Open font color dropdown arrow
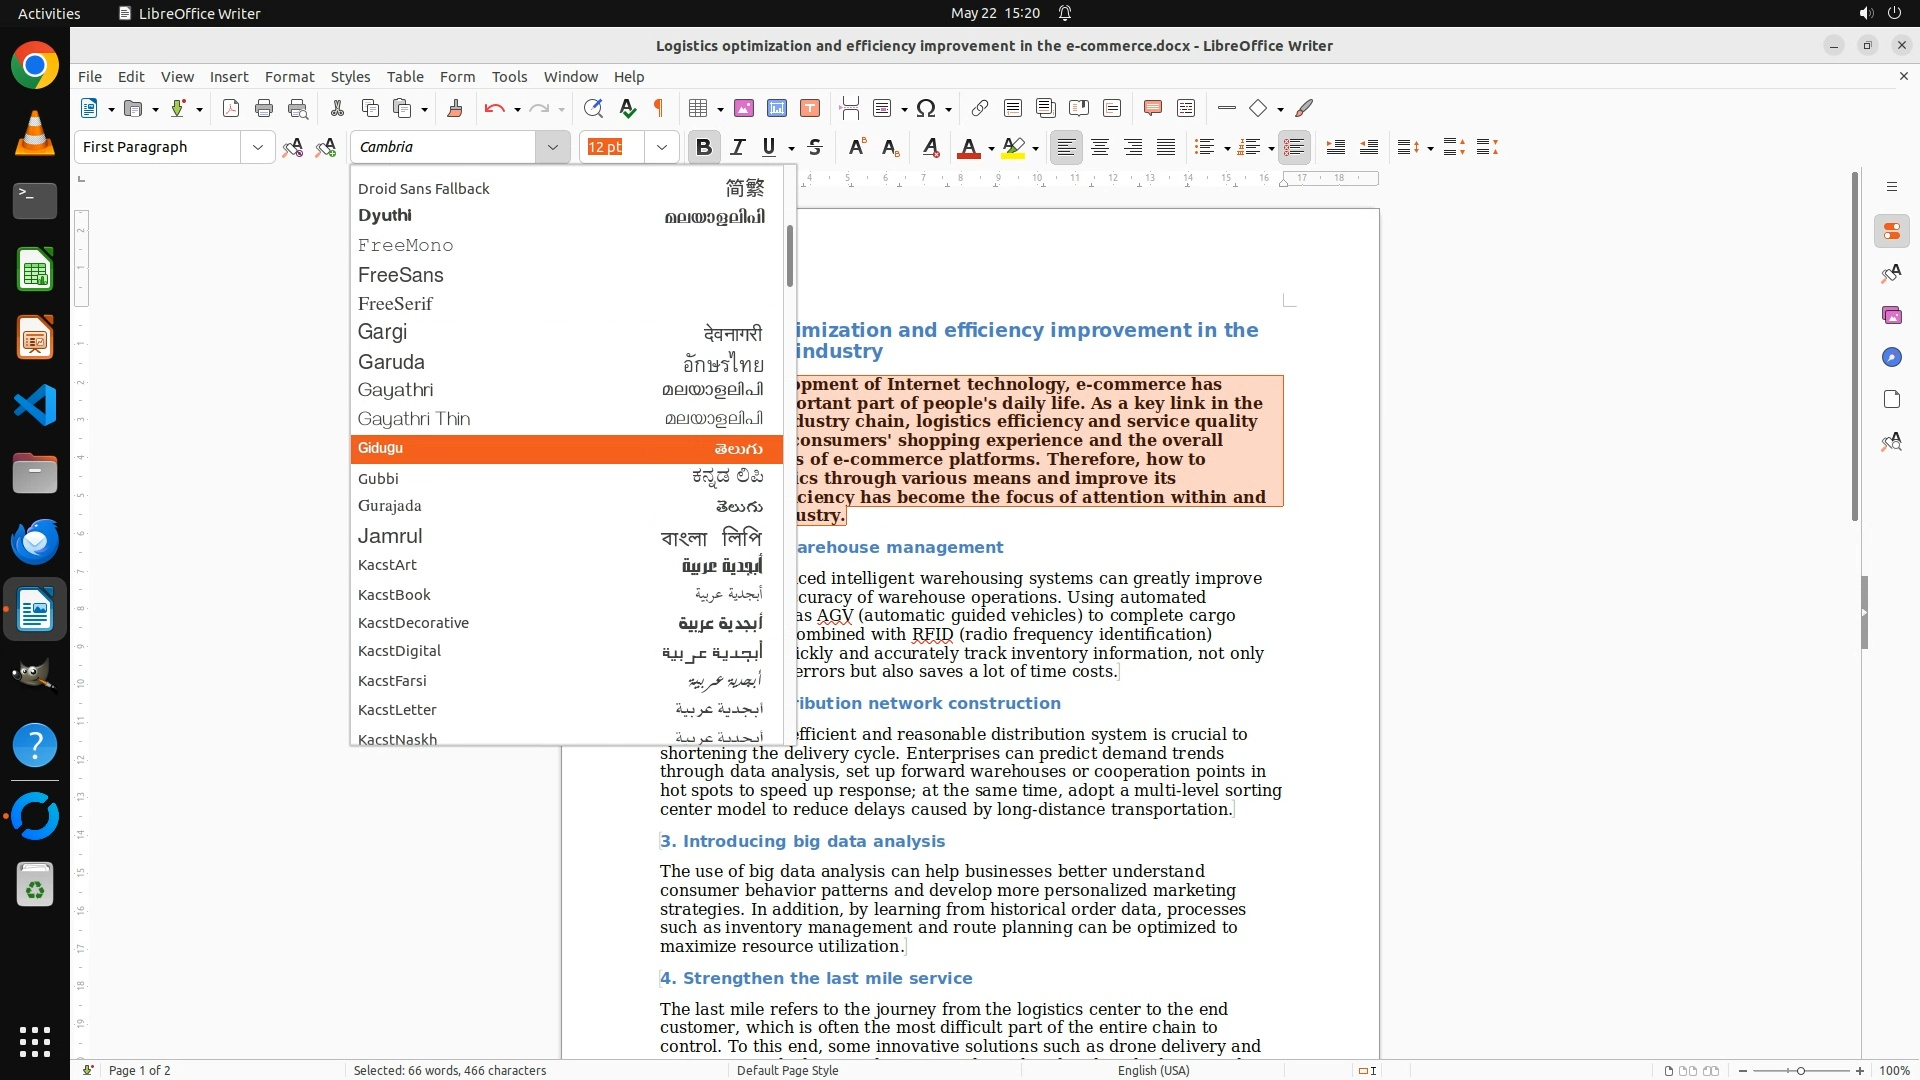 (991, 148)
